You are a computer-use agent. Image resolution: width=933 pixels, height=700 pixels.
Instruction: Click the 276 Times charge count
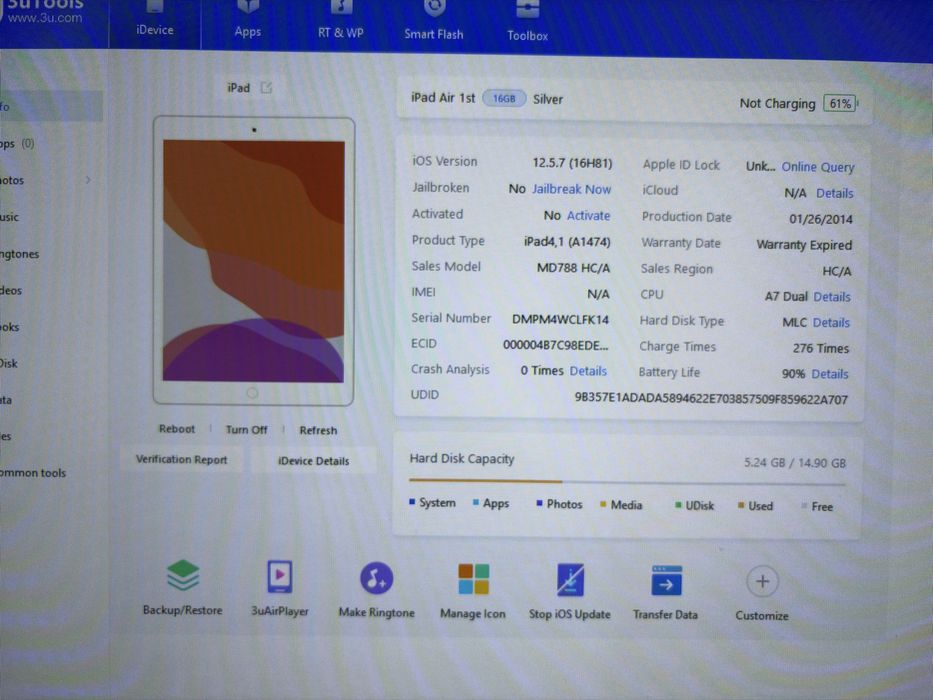click(821, 348)
